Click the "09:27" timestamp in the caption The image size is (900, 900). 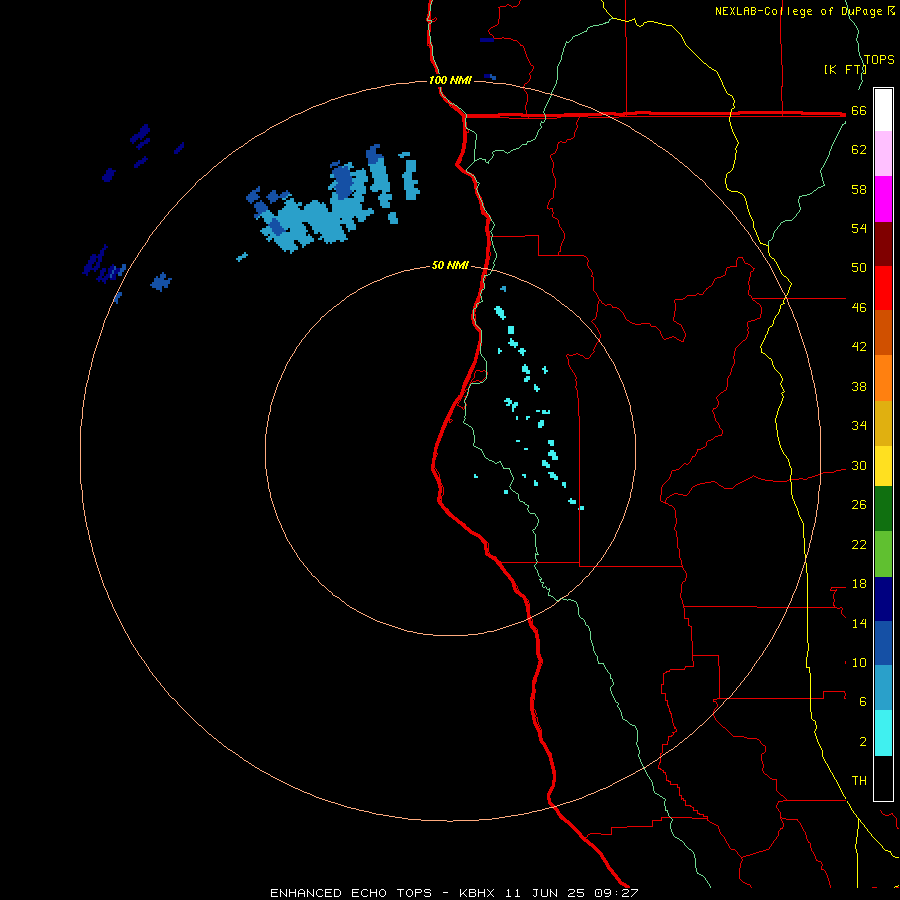point(616,893)
